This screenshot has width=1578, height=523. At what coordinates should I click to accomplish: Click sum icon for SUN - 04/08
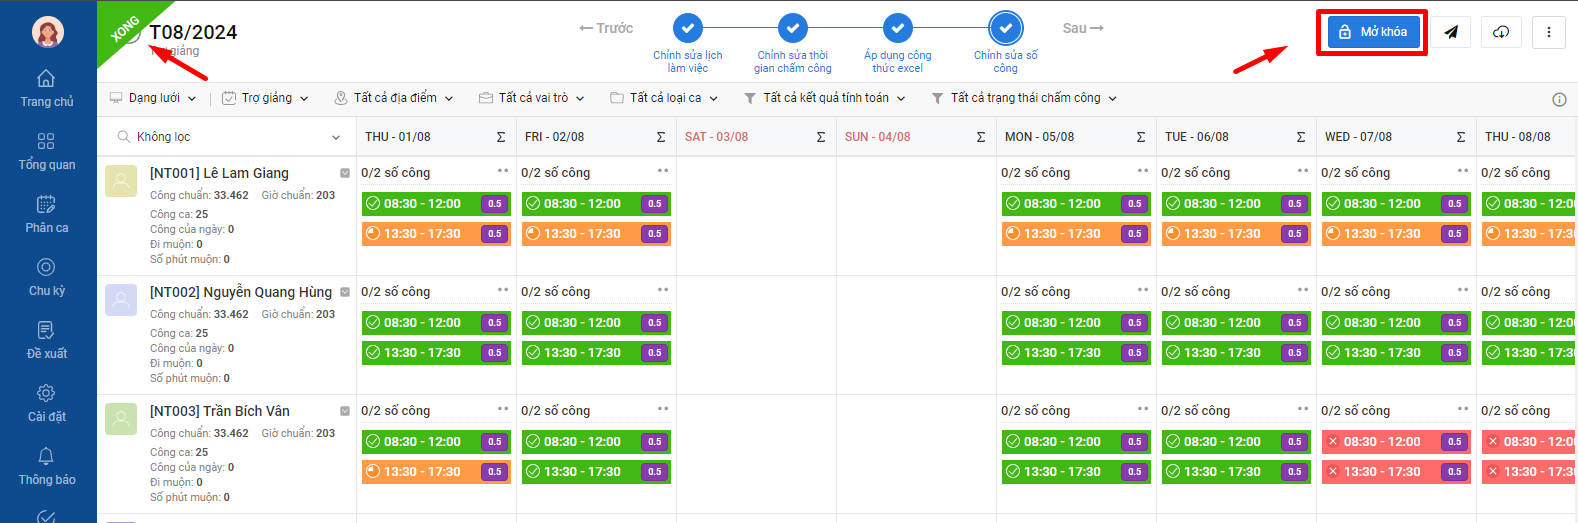click(x=981, y=137)
